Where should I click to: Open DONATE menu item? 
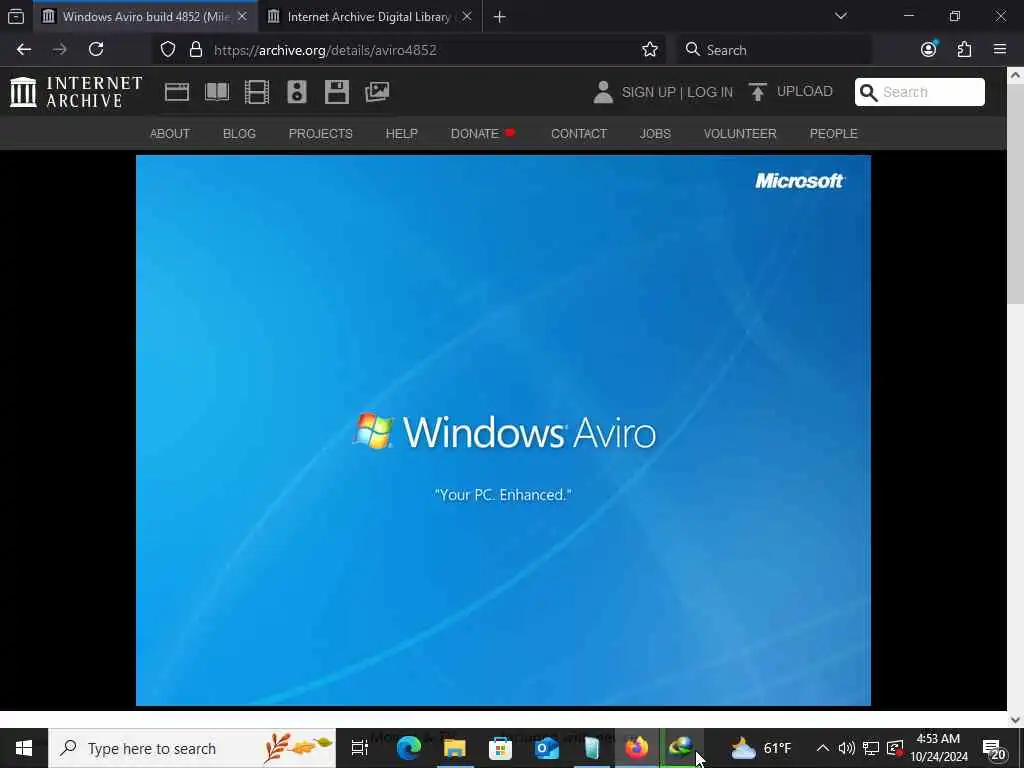(482, 134)
